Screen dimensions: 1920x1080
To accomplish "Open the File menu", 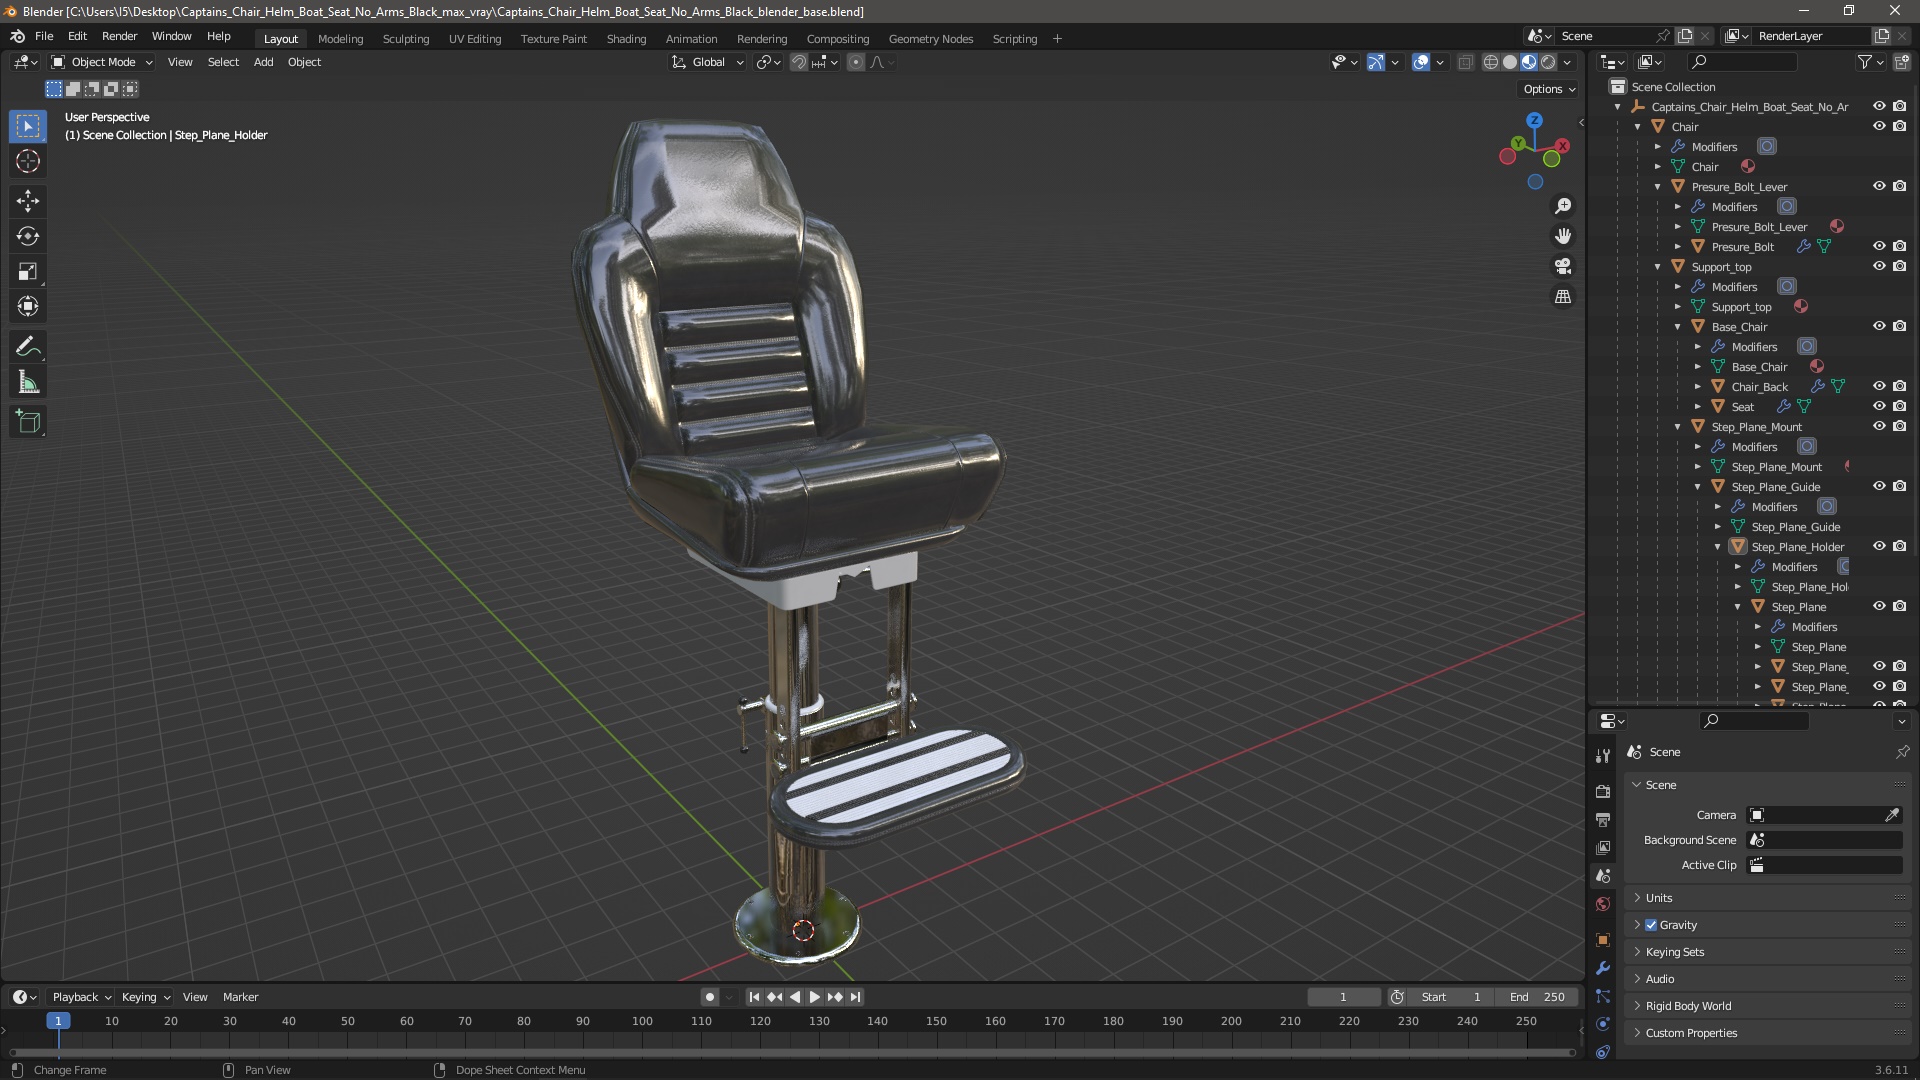I will pos(44,36).
